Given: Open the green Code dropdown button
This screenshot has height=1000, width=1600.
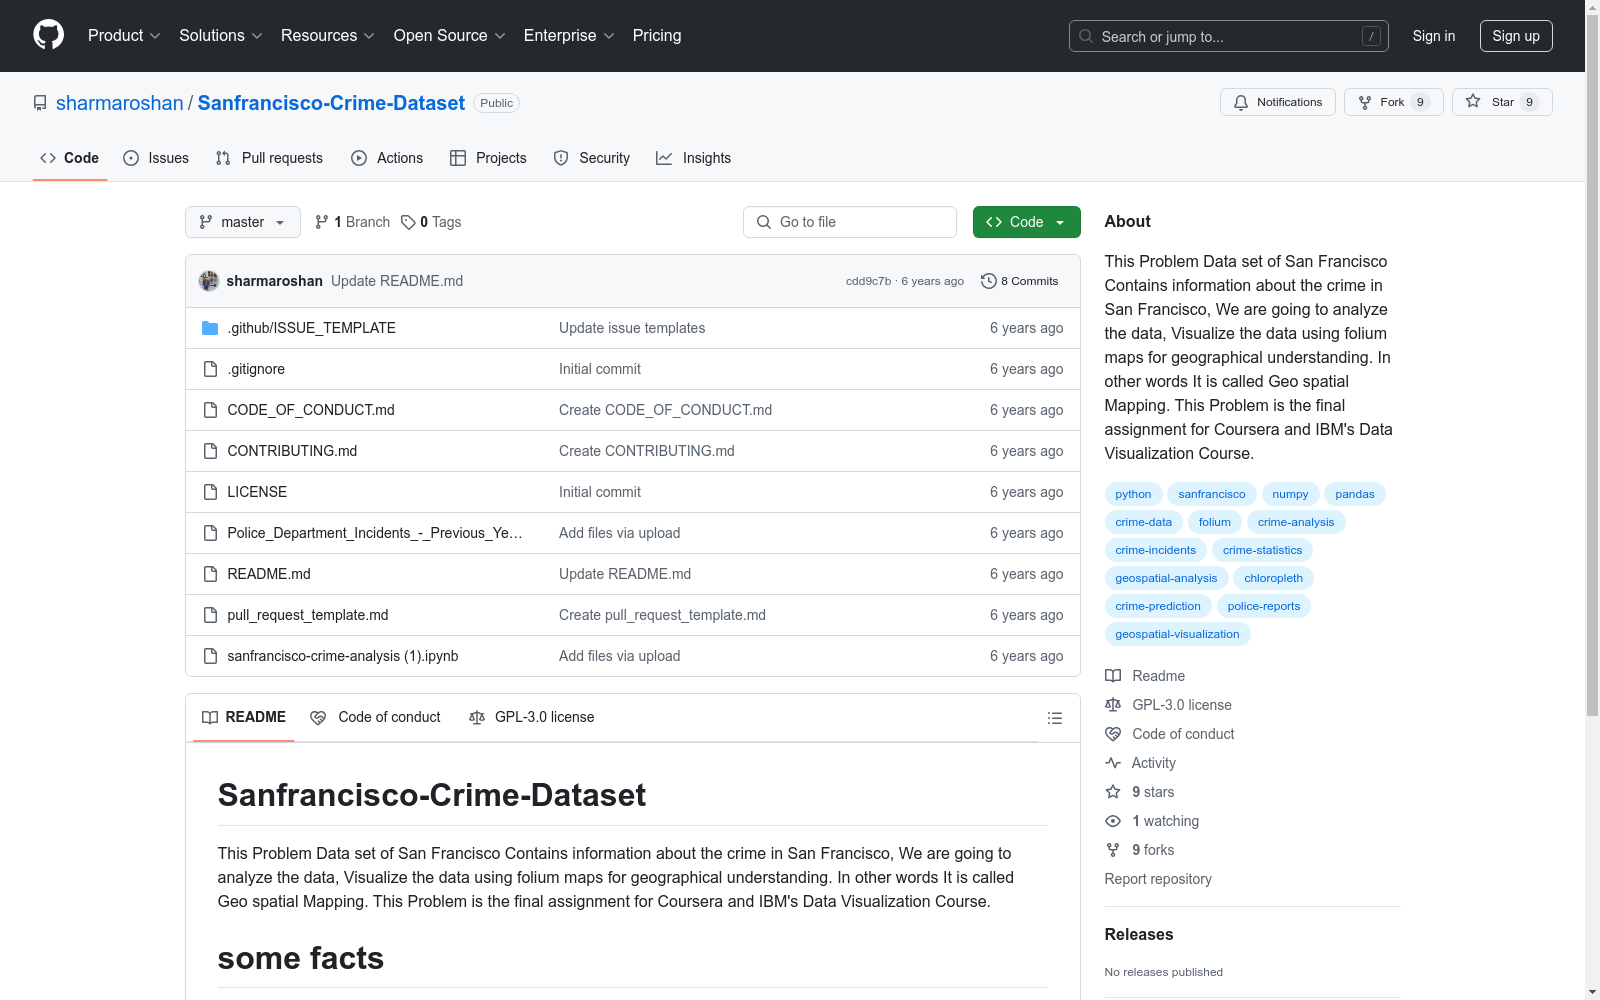Looking at the screenshot, I should tap(1027, 222).
